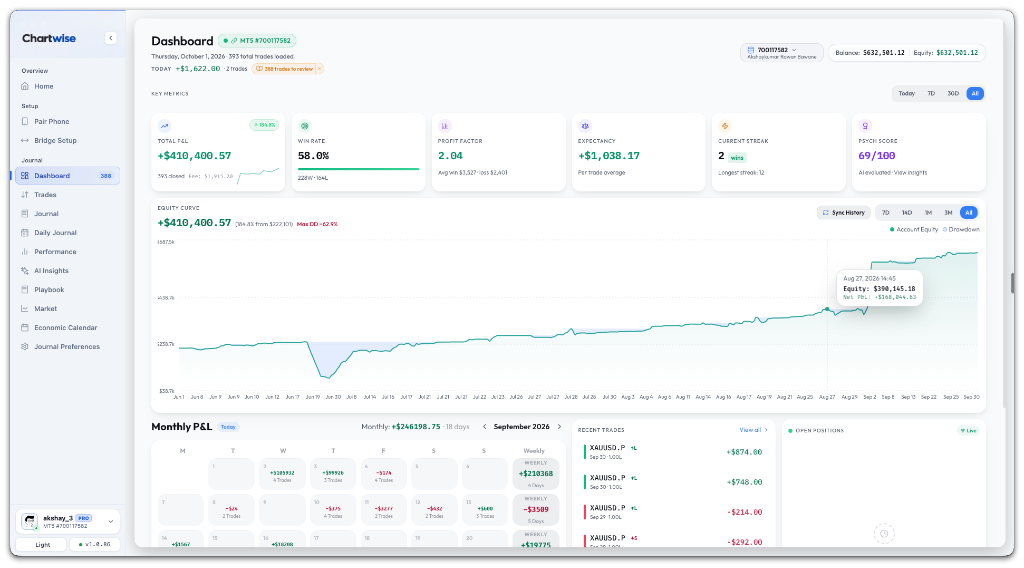Click the Expectancy card icon
The image size is (1024, 568).
[x=585, y=126]
